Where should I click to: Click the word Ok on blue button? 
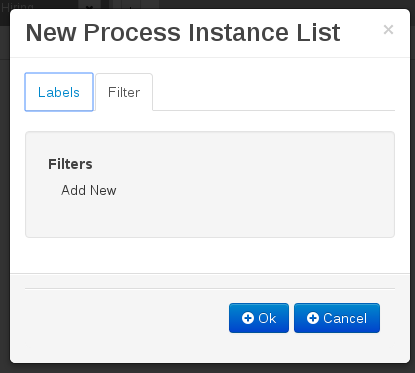(267, 318)
